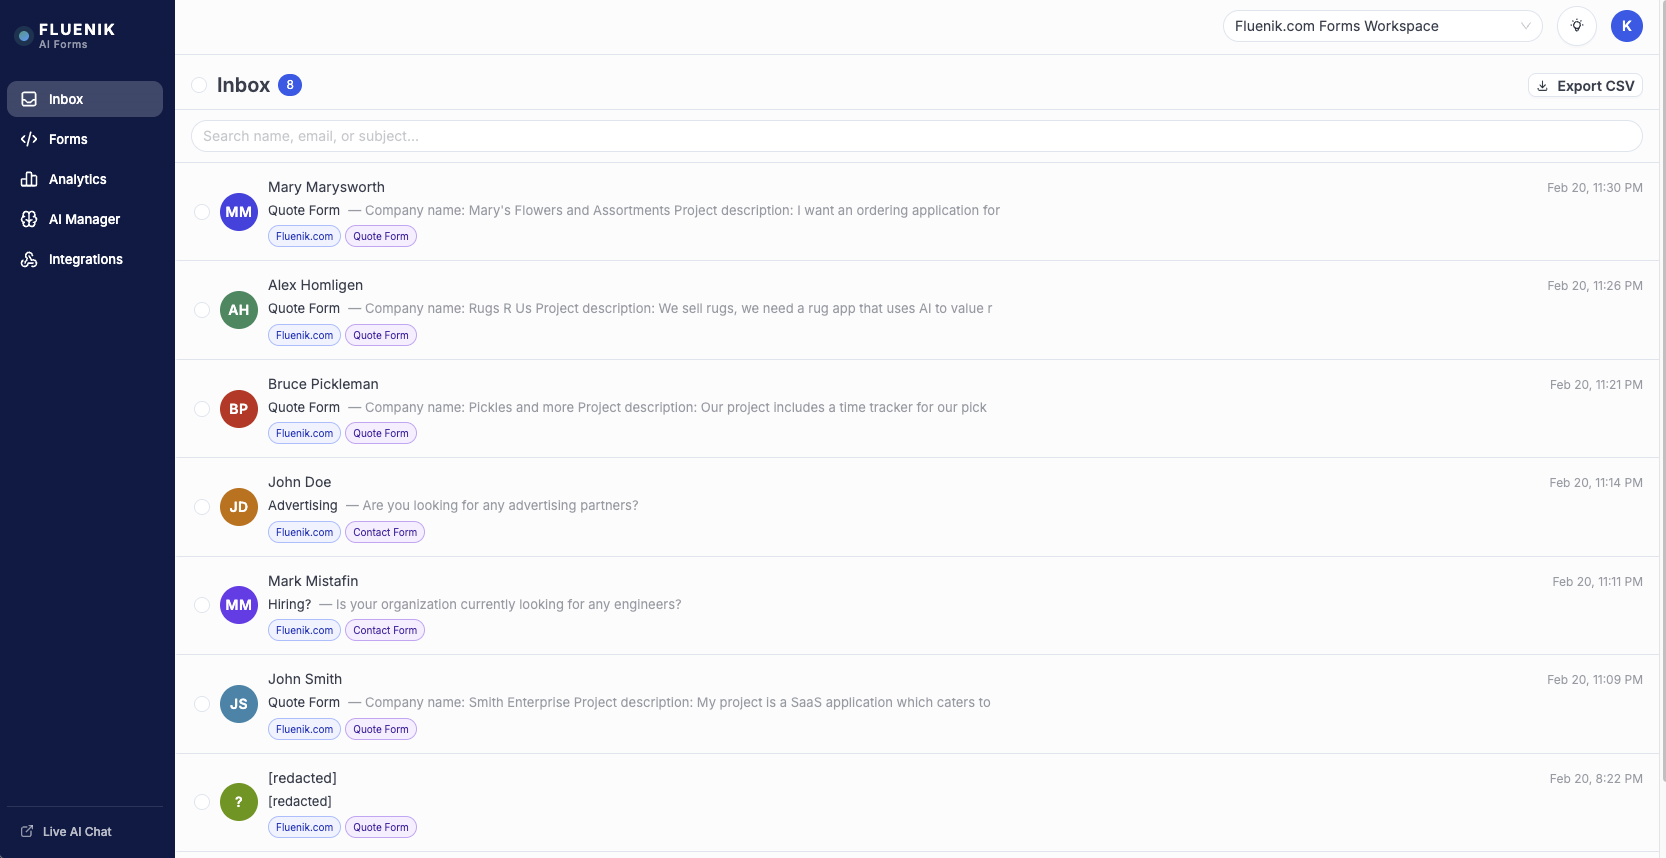Screen dimensions: 1666x858
Task: Click the Live AI Chat external-link icon
Action: click(27, 831)
